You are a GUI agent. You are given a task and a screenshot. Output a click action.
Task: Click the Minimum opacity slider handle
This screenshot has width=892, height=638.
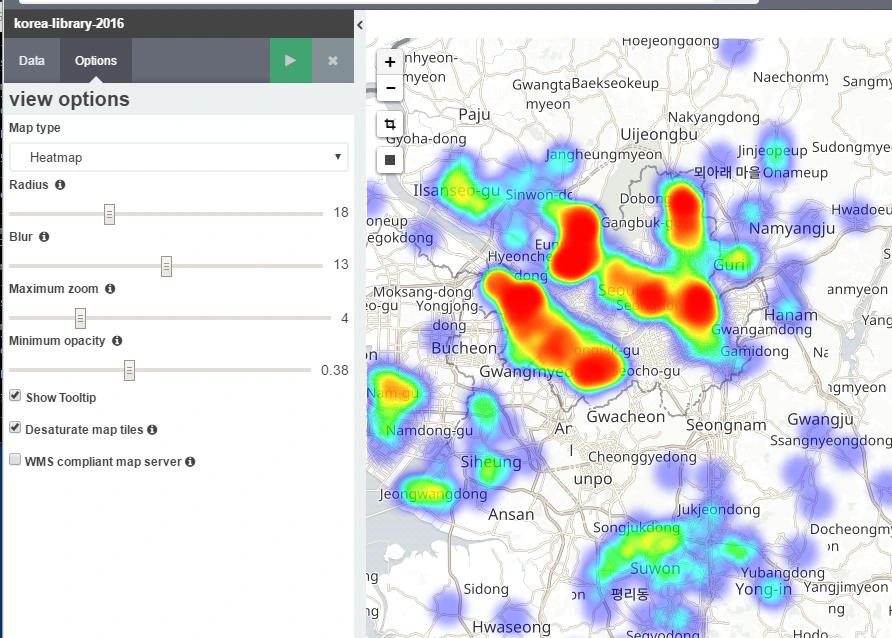click(129, 370)
